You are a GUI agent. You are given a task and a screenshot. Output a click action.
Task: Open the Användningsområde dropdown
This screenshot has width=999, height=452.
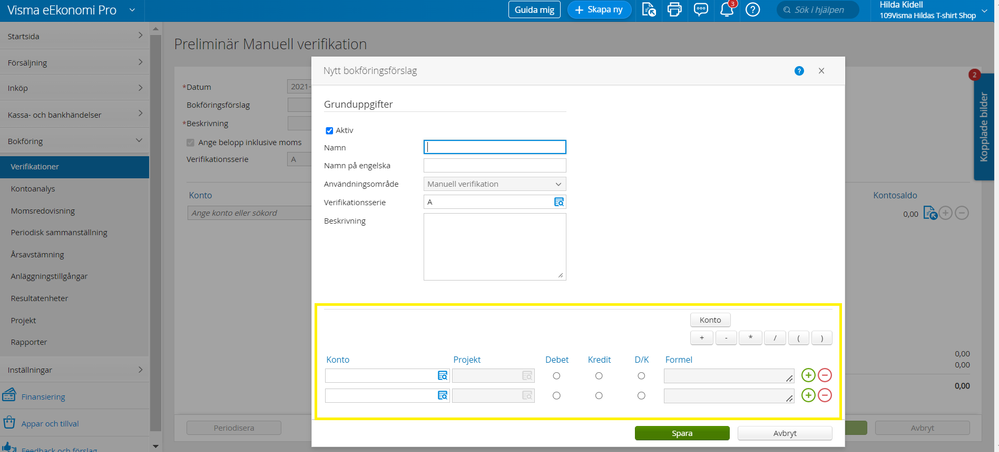(495, 184)
